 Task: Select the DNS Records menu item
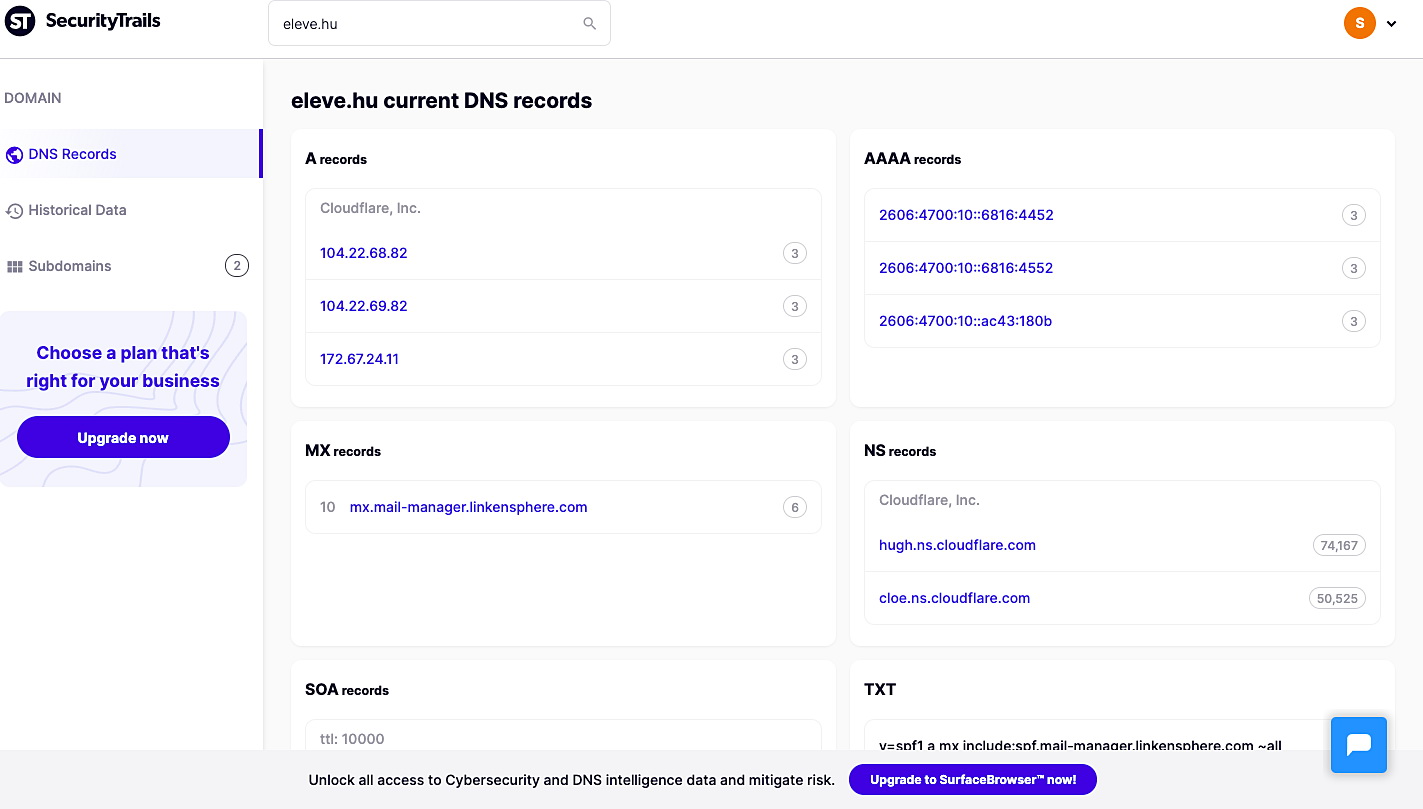(x=130, y=154)
